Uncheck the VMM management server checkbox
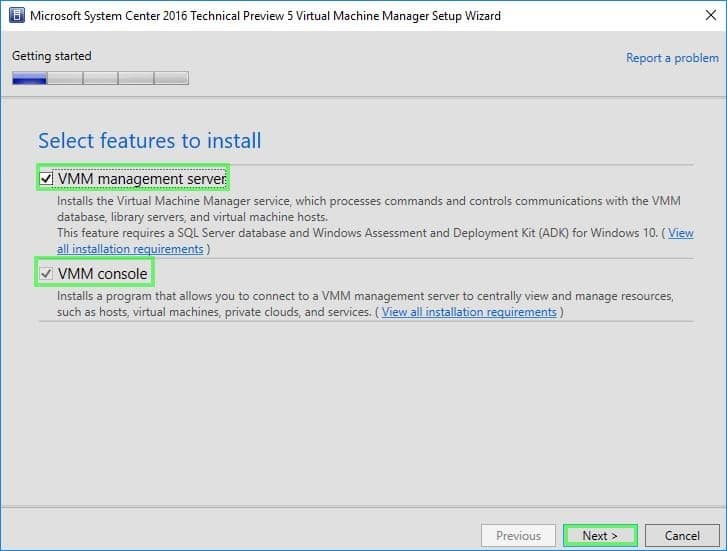This screenshot has width=727, height=551. (x=46, y=178)
